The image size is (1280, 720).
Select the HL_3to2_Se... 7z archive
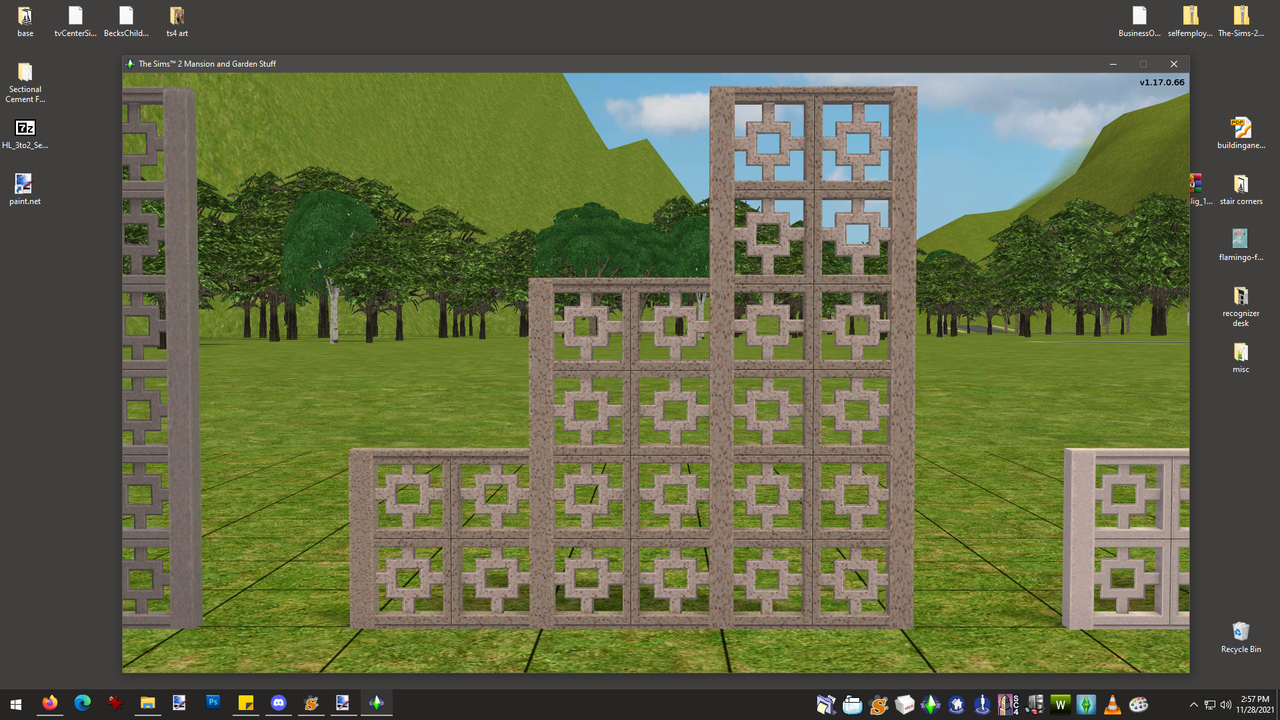(x=25, y=134)
